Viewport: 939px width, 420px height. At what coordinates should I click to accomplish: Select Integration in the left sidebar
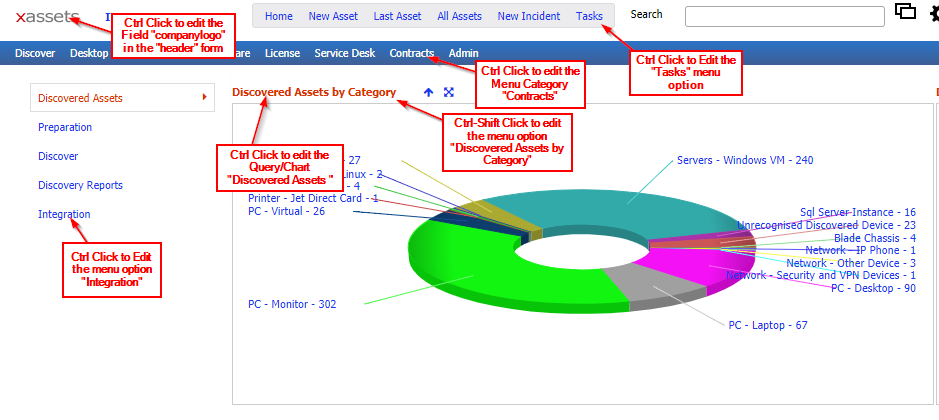click(x=64, y=214)
